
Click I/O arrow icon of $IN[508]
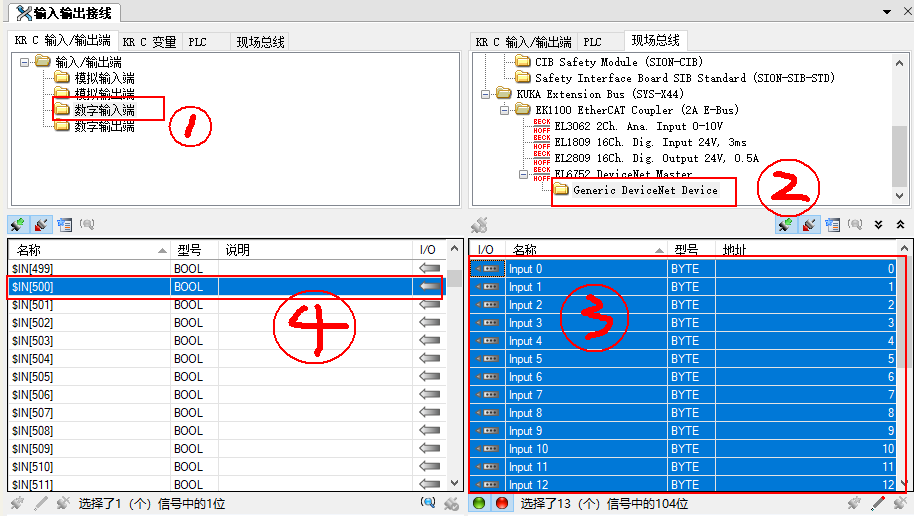[430, 430]
